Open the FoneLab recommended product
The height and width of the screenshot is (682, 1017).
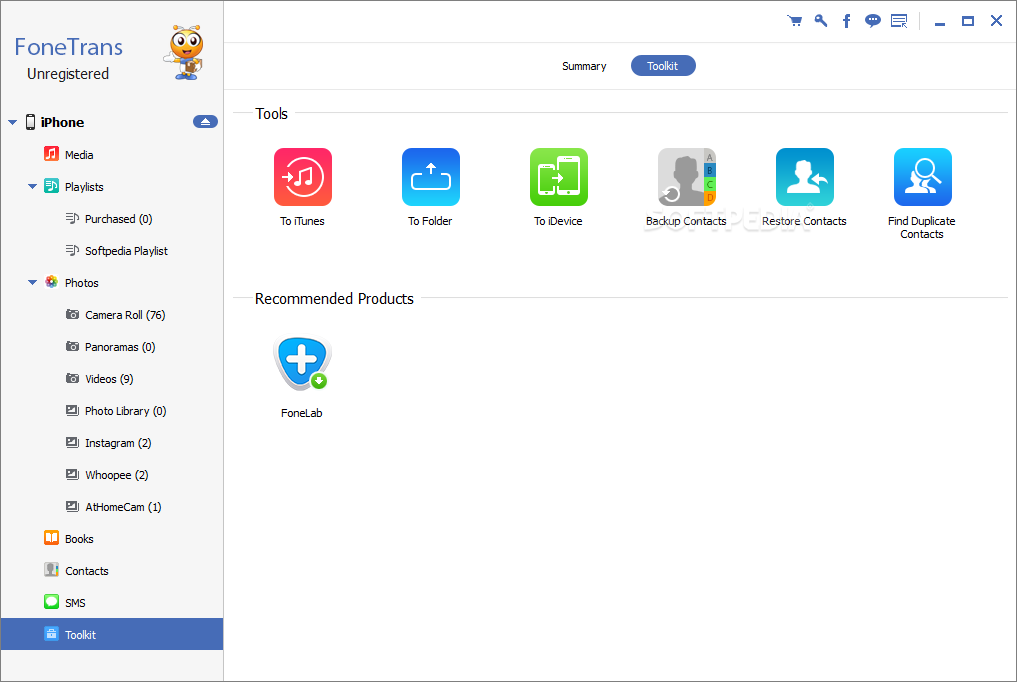pyautogui.click(x=302, y=364)
